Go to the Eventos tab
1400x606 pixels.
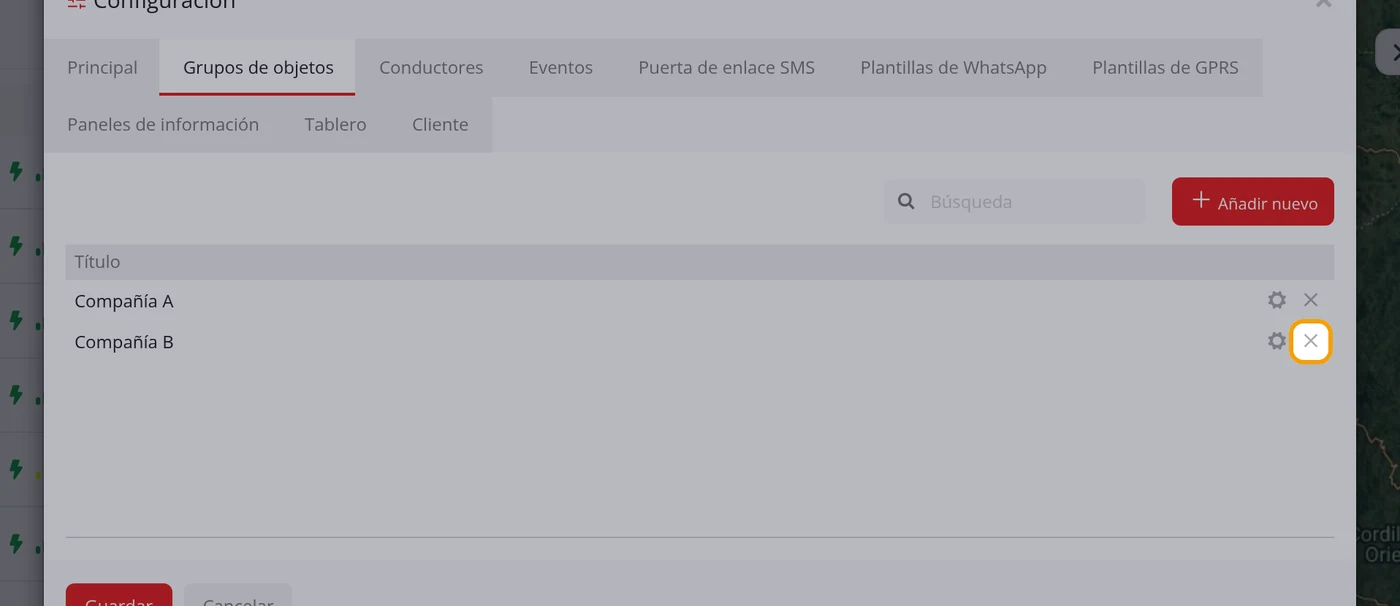pos(561,68)
